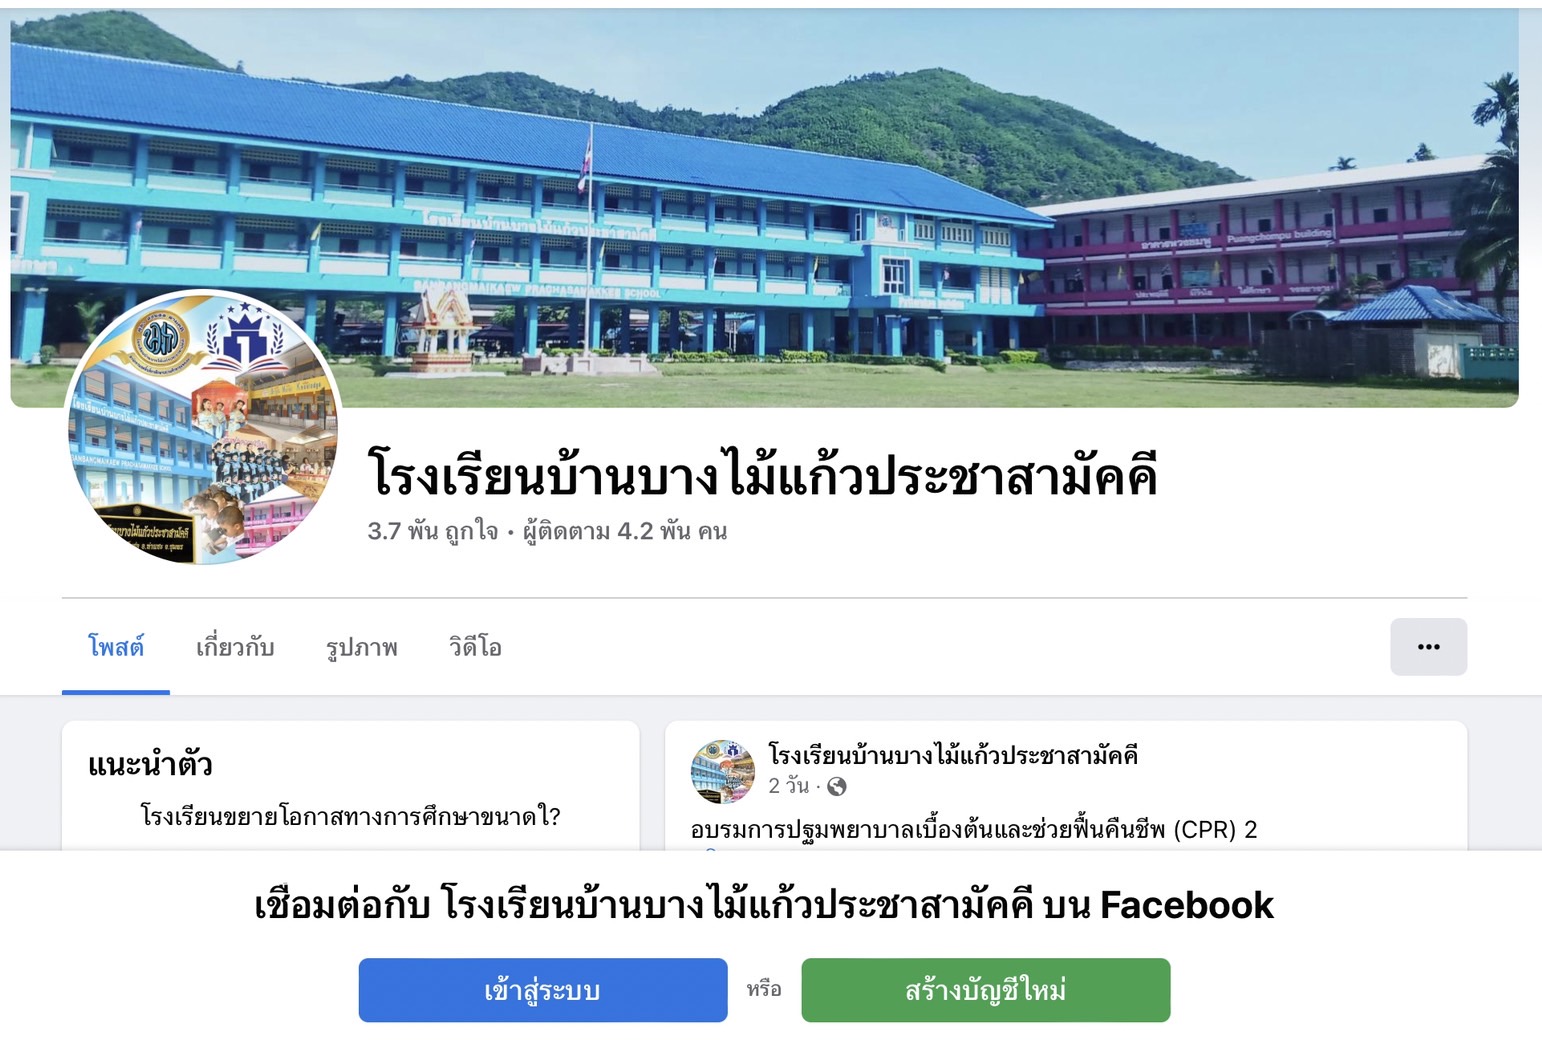Viewport: 1542px width, 1064px height.
Task: Click the แนะนำตัว intro heading
Action: point(150,765)
